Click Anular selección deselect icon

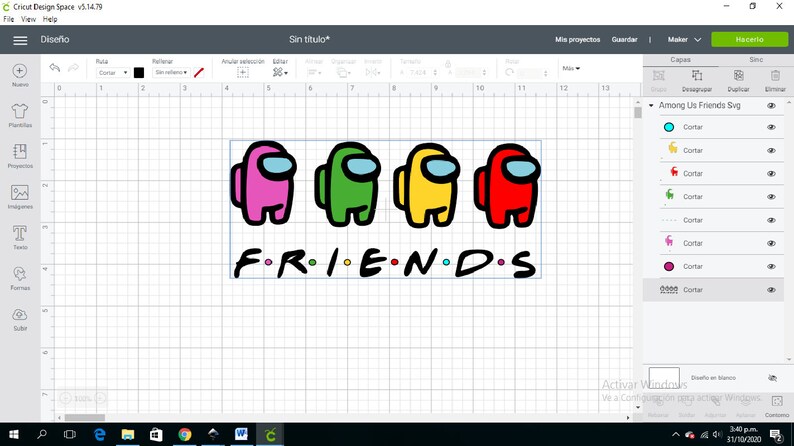point(243,73)
